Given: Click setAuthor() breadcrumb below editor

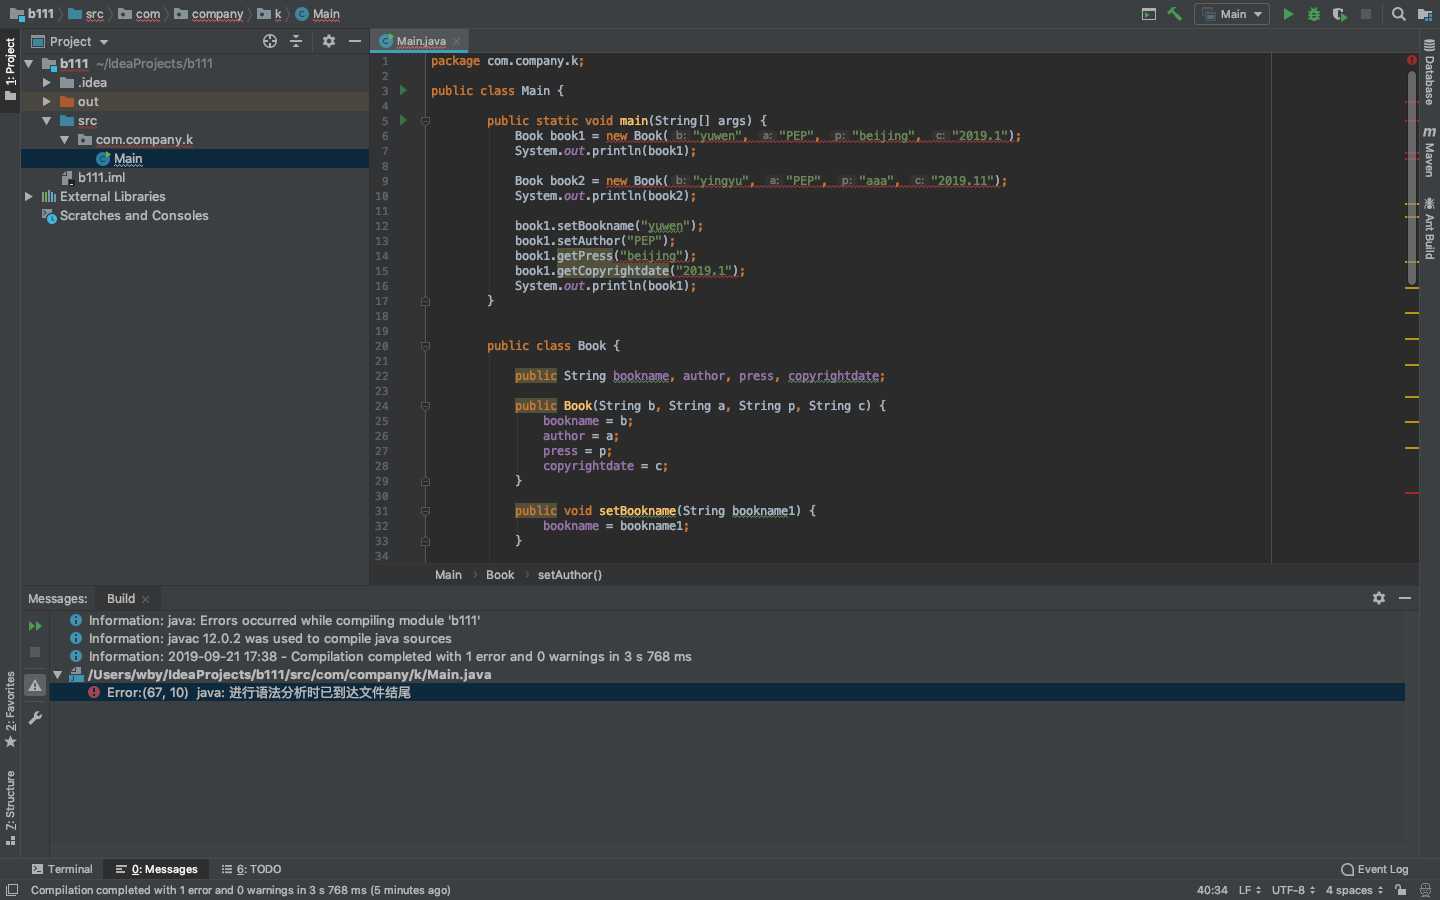Looking at the screenshot, I should pyautogui.click(x=570, y=575).
